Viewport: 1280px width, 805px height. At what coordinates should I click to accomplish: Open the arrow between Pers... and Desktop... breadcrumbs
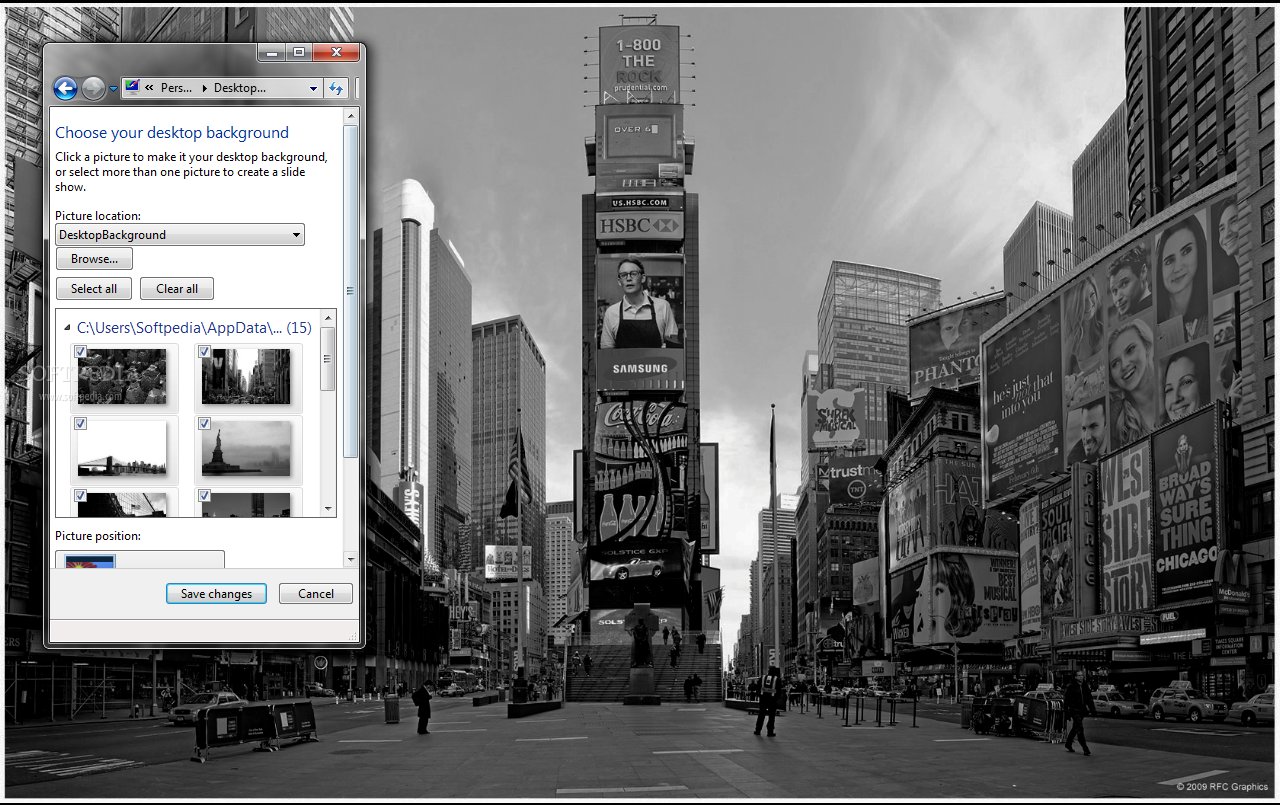click(x=205, y=88)
